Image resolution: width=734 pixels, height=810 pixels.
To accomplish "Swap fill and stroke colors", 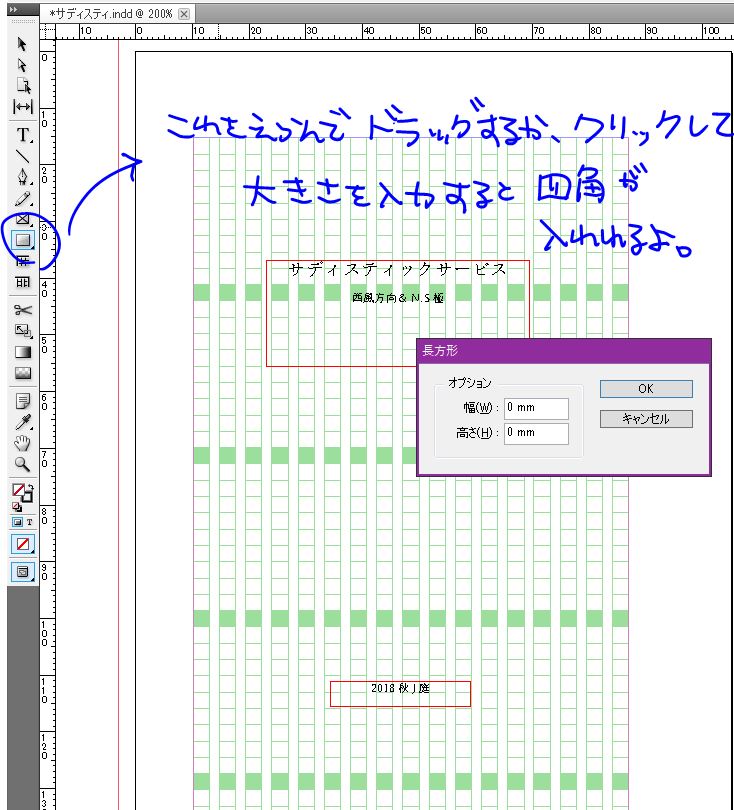I will point(30,487).
